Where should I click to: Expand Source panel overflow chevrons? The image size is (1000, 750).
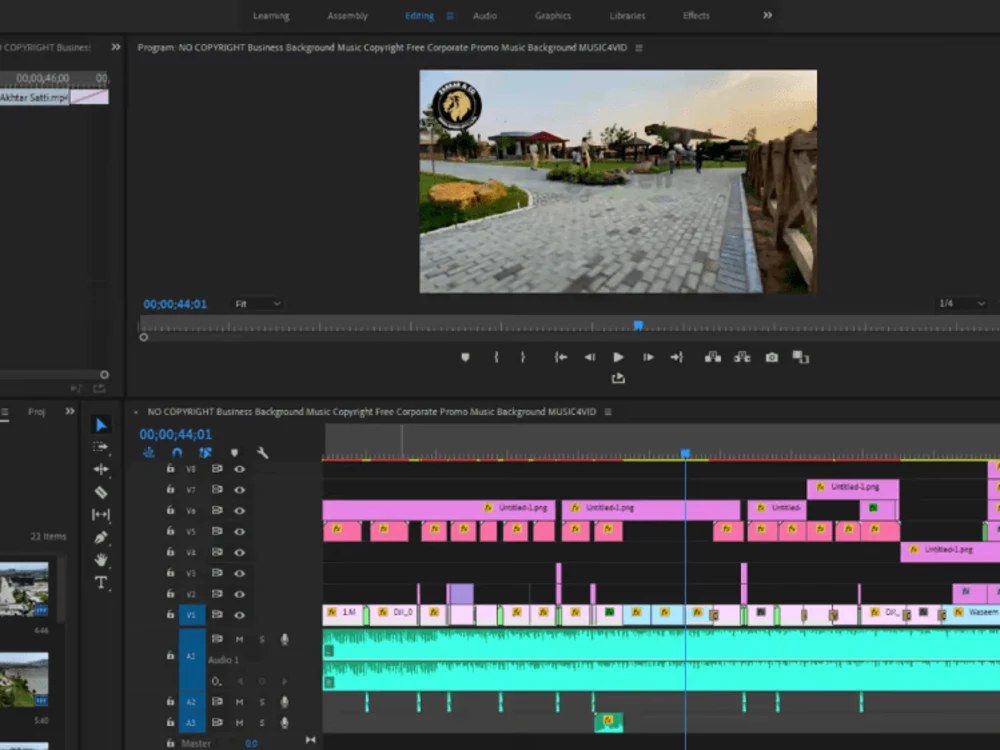click(x=116, y=47)
